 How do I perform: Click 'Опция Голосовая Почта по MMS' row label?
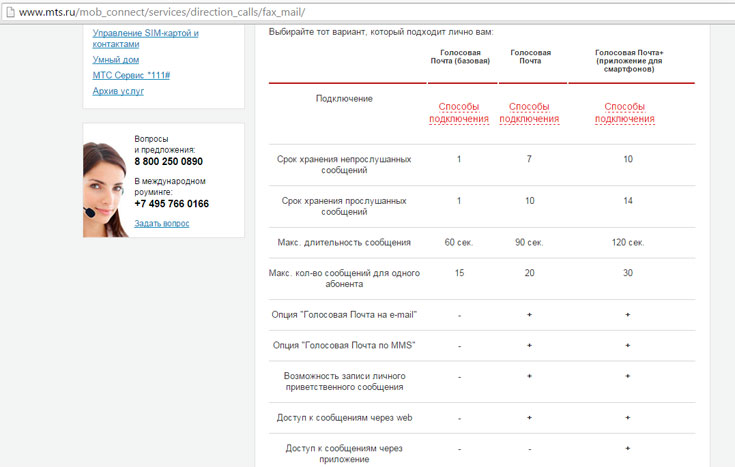344,345
